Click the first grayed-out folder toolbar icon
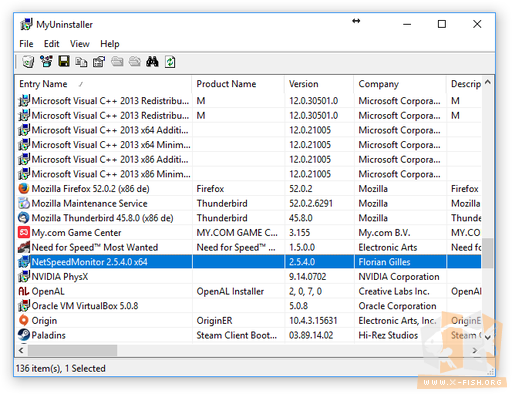 [x=117, y=62]
